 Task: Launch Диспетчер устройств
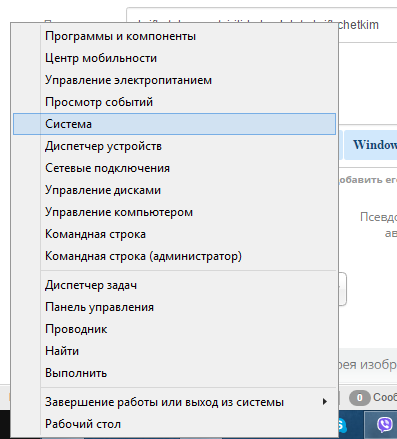pos(174,146)
